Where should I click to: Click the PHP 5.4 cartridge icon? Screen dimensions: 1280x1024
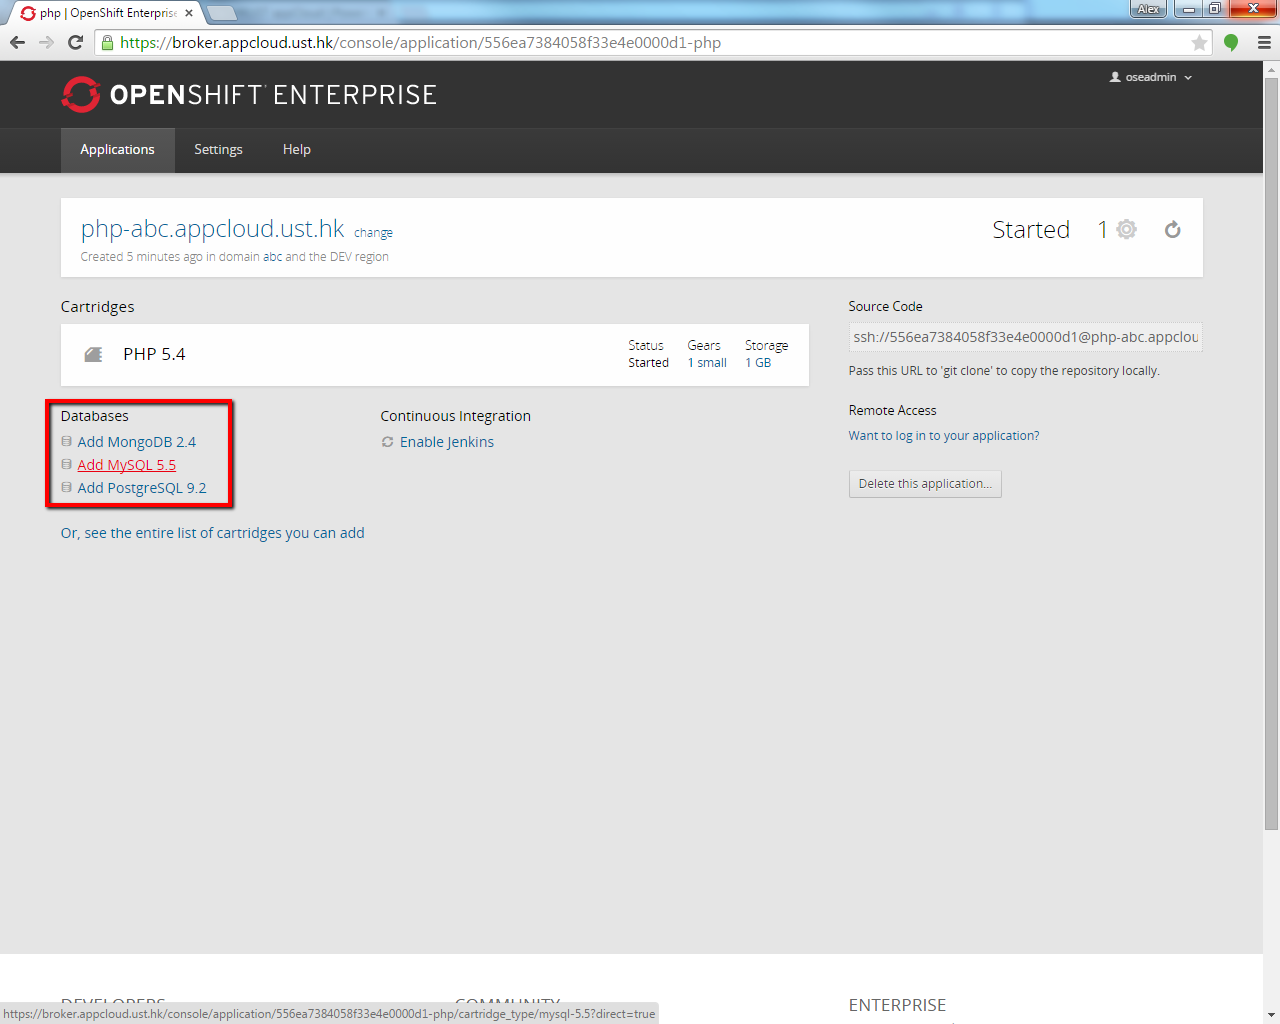pyautogui.click(x=93, y=355)
